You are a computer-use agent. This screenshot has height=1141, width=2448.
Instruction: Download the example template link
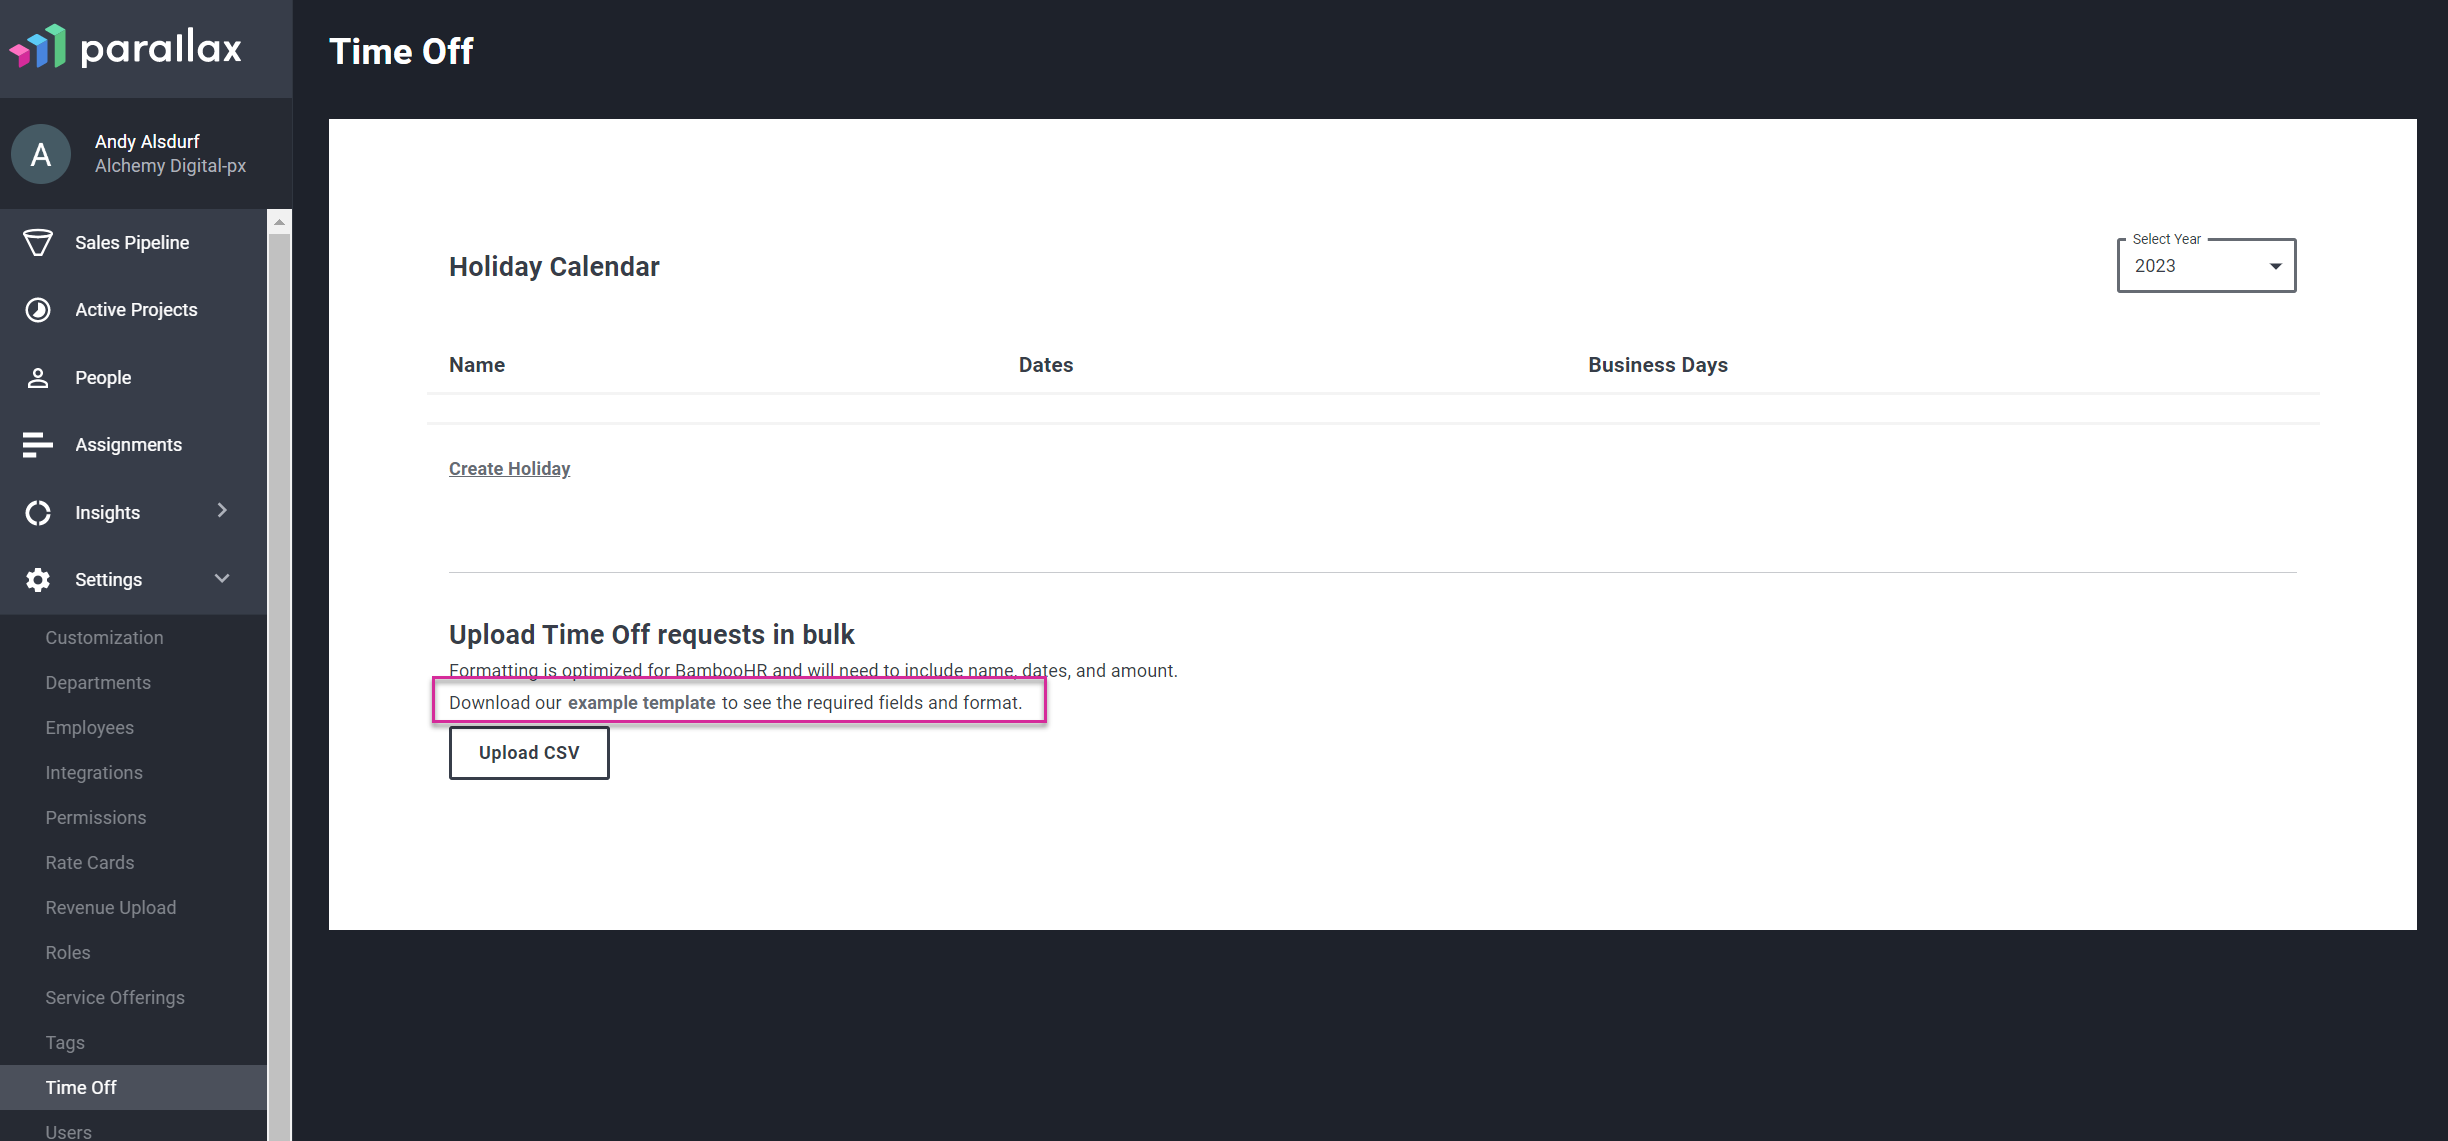point(641,703)
